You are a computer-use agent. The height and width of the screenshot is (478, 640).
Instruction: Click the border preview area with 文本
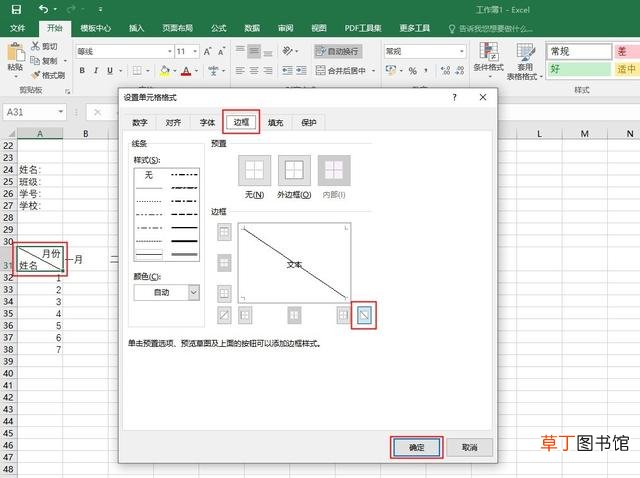(294, 262)
